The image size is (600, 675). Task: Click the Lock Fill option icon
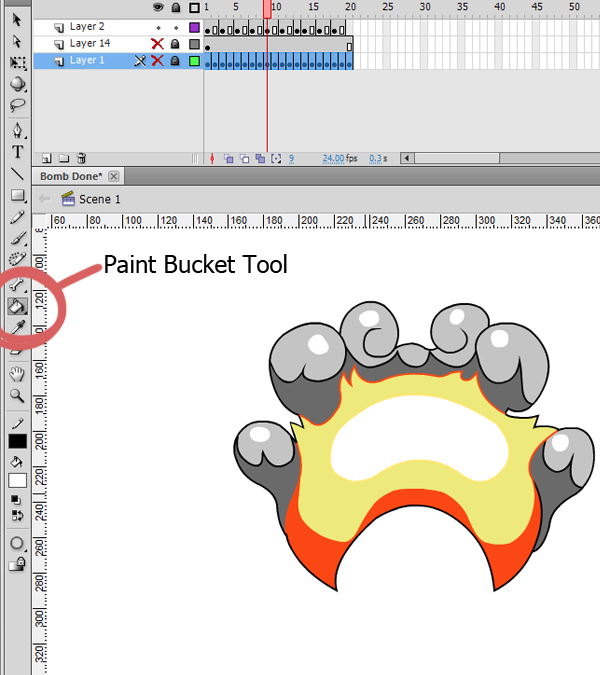tap(17, 564)
